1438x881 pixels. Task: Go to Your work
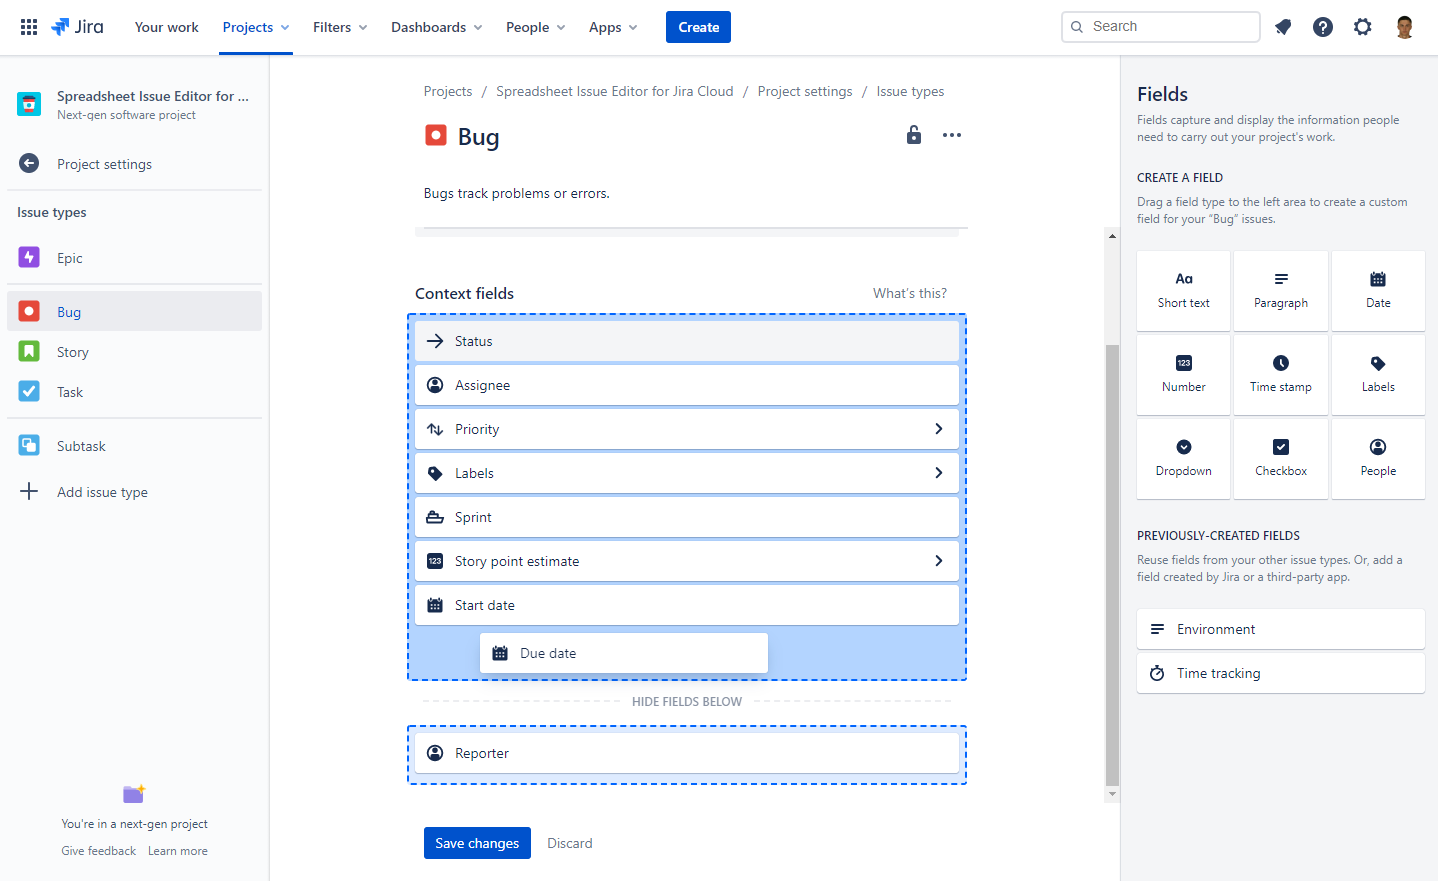pos(167,27)
